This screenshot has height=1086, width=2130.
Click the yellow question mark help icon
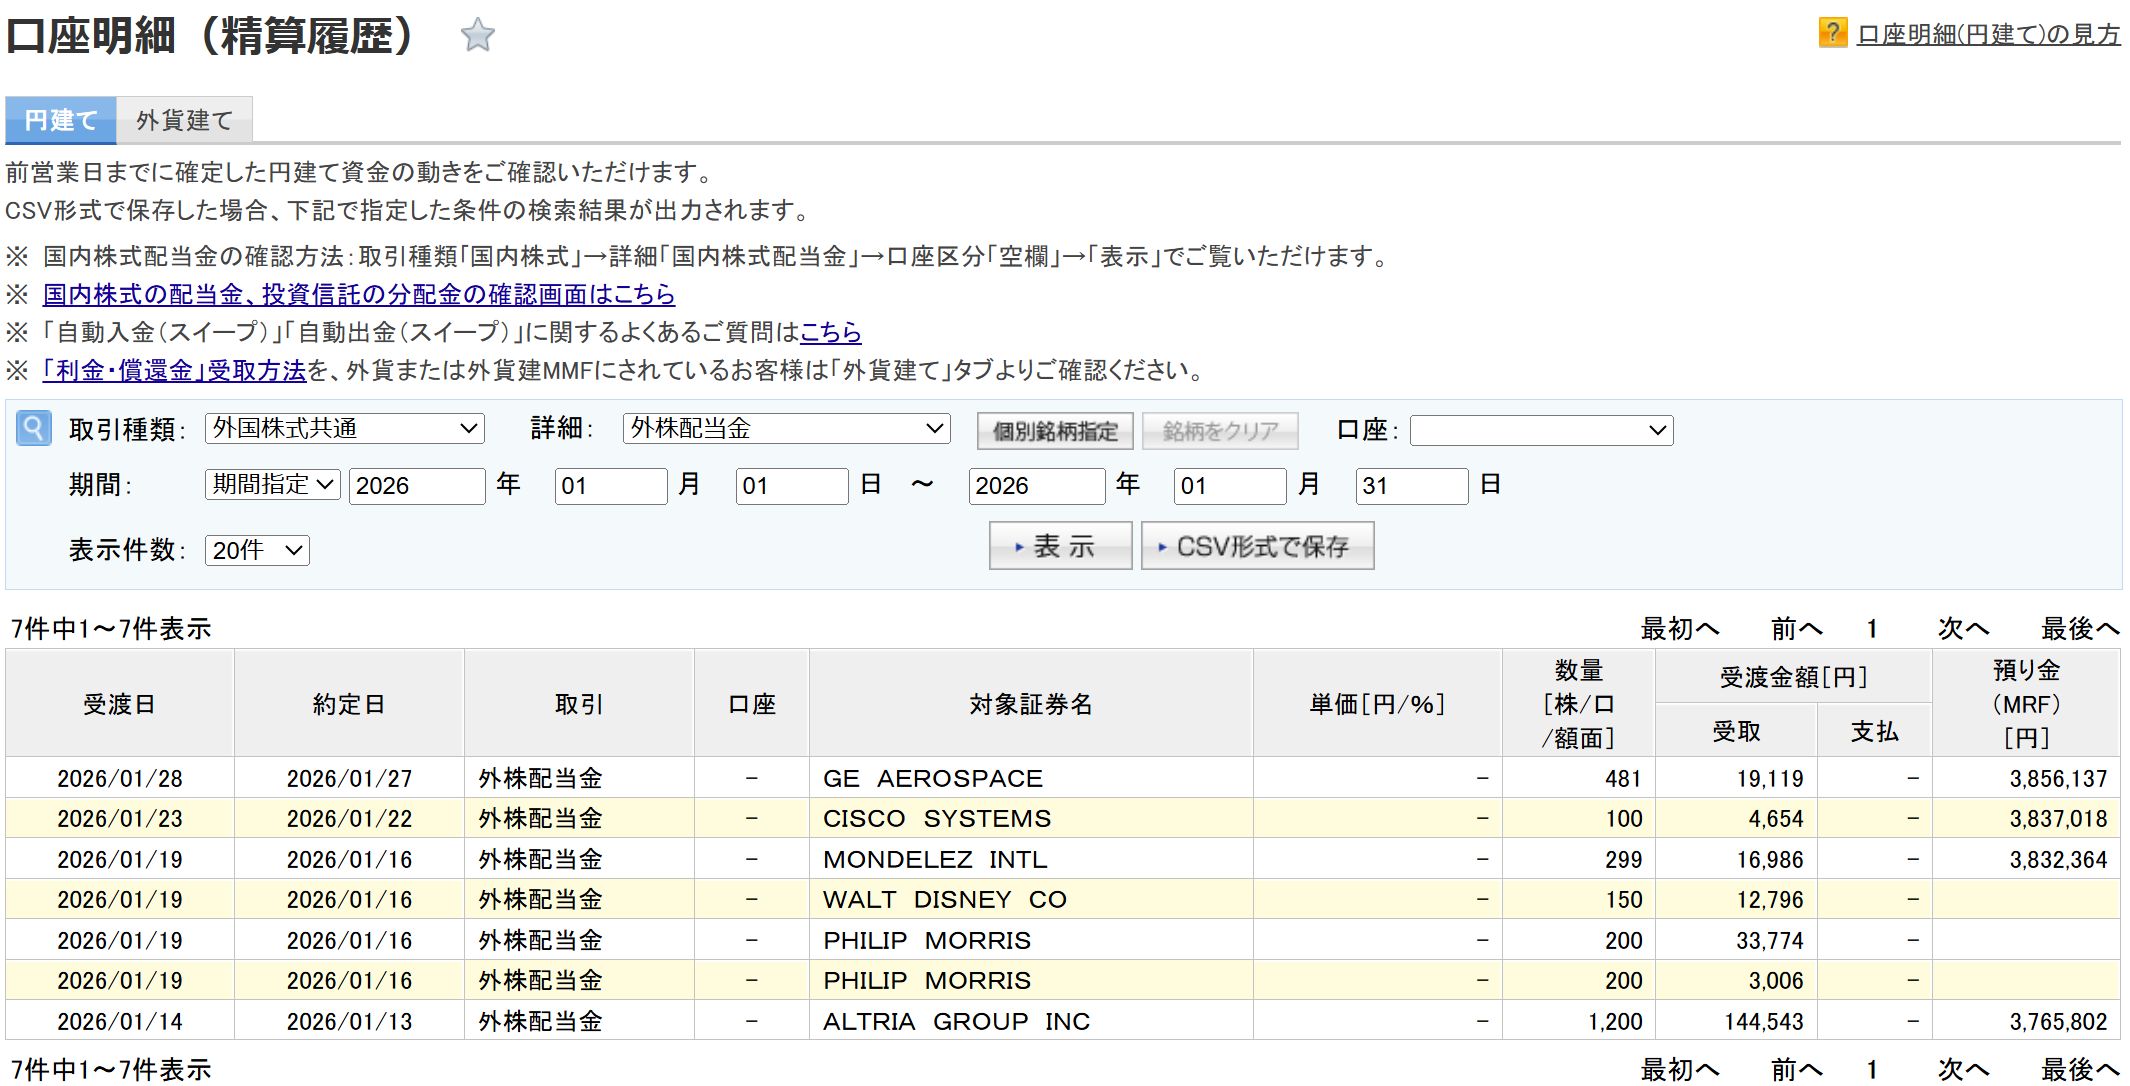1831,33
